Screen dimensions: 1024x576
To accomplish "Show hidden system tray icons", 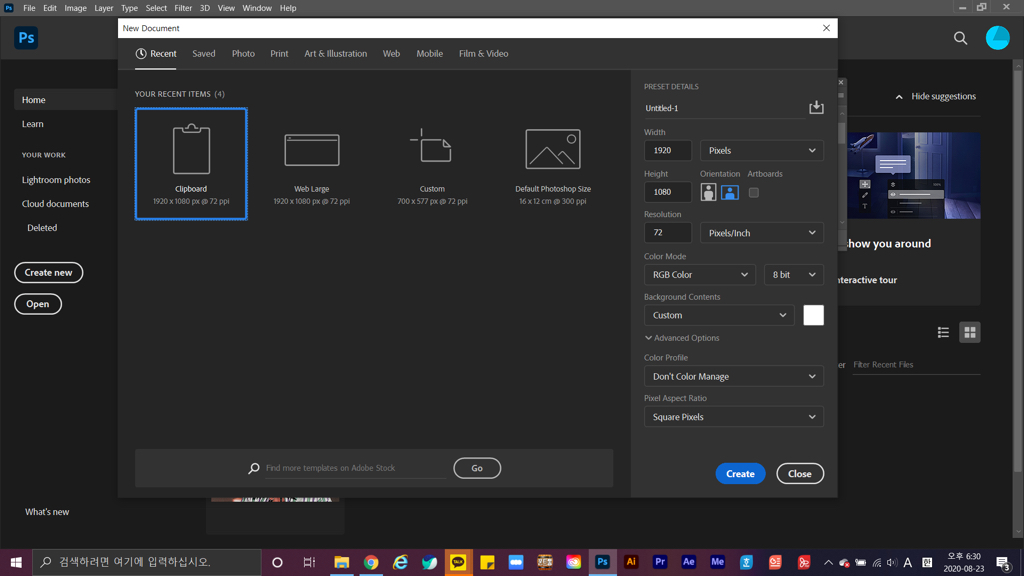I will pyautogui.click(x=828, y=563).
